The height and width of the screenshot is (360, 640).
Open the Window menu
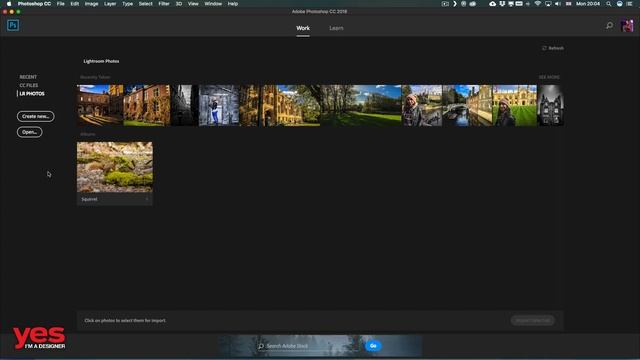pyautogui.click(x=213, y=4)
